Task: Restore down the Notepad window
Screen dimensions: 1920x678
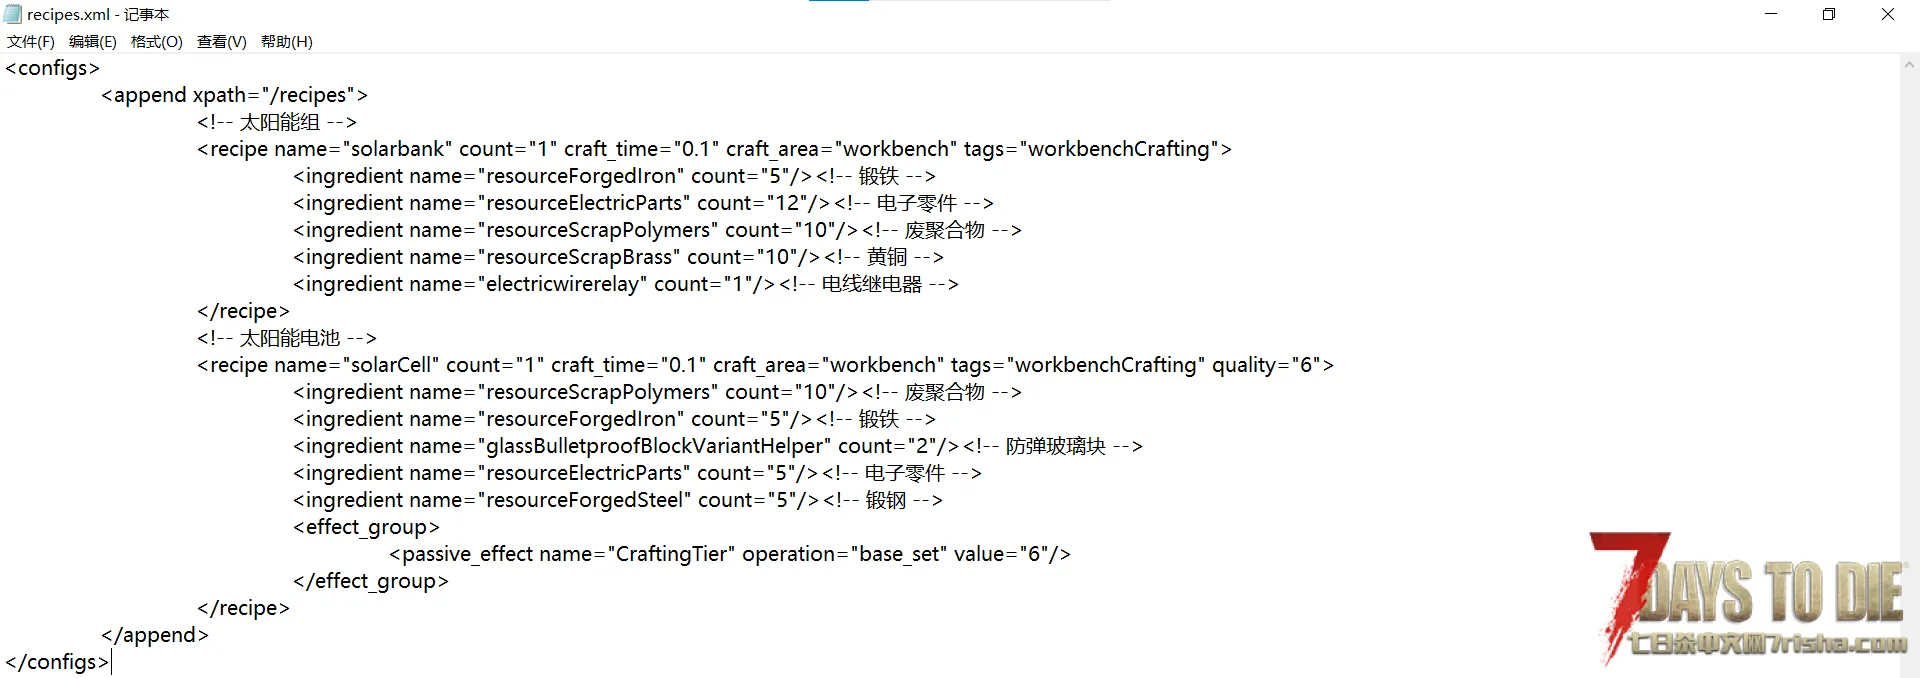Action: (x=1829, y=14)
